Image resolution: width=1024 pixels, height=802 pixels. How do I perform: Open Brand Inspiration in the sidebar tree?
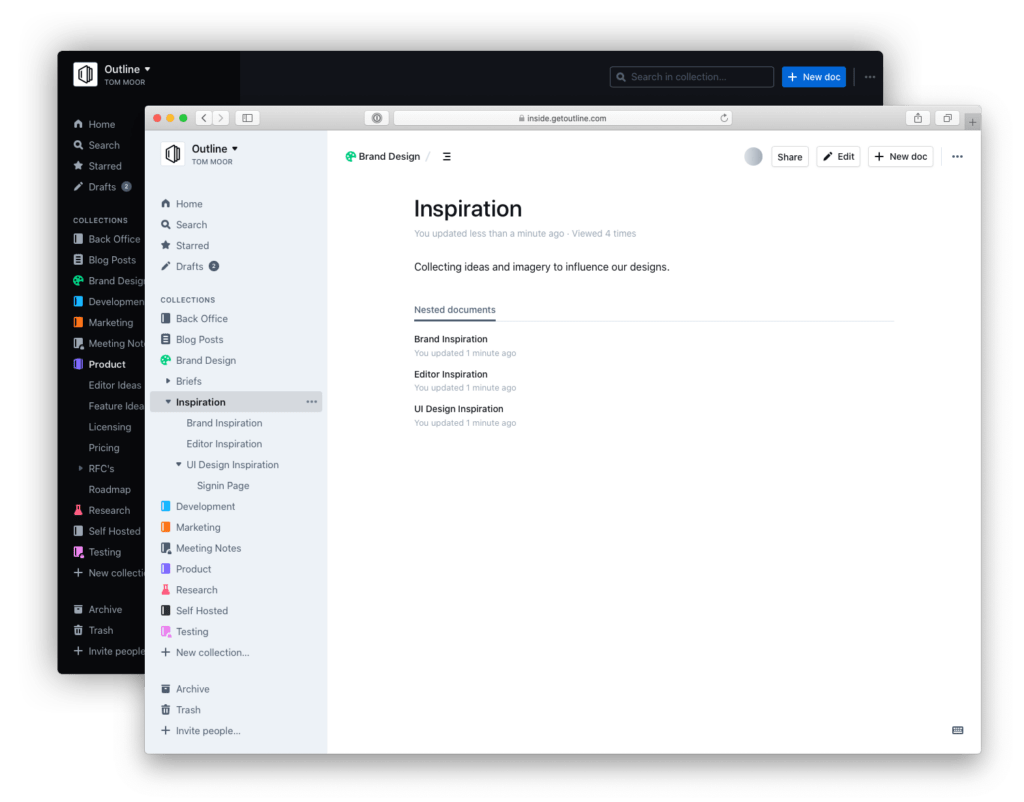[224, 423]
